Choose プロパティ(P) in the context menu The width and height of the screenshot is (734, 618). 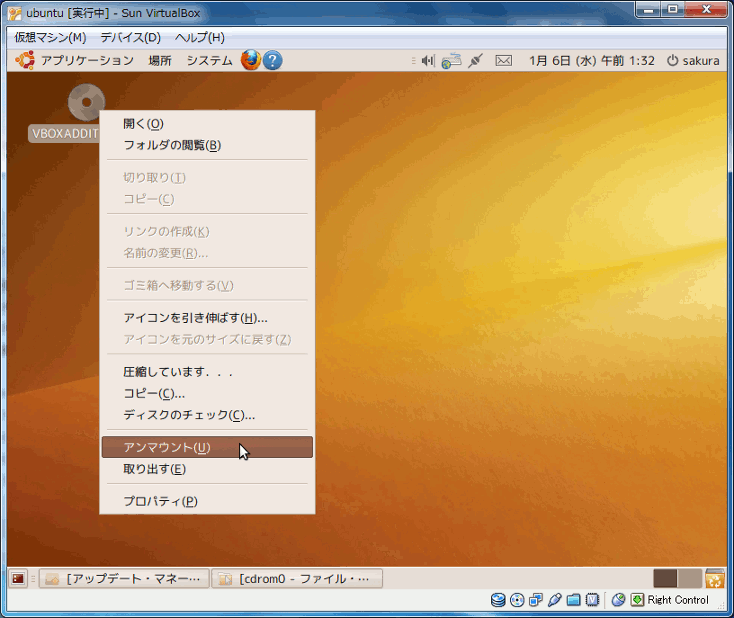160,501
